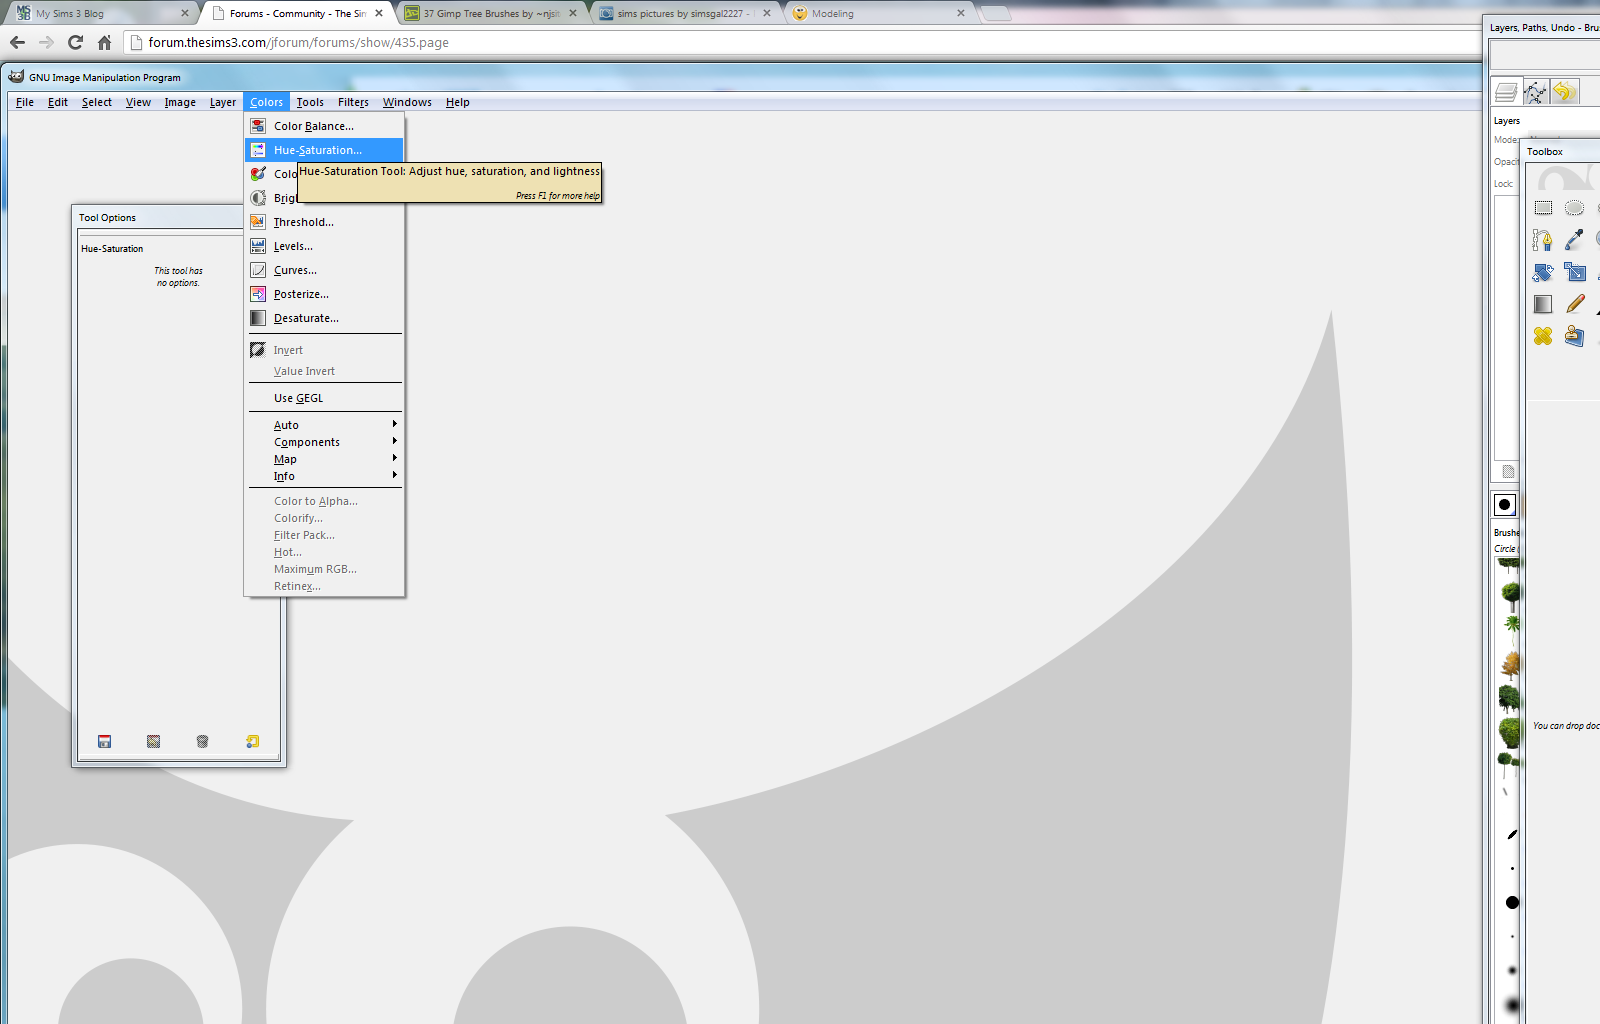Switch to My Sims 3 Blog tab

click(100, 13)
